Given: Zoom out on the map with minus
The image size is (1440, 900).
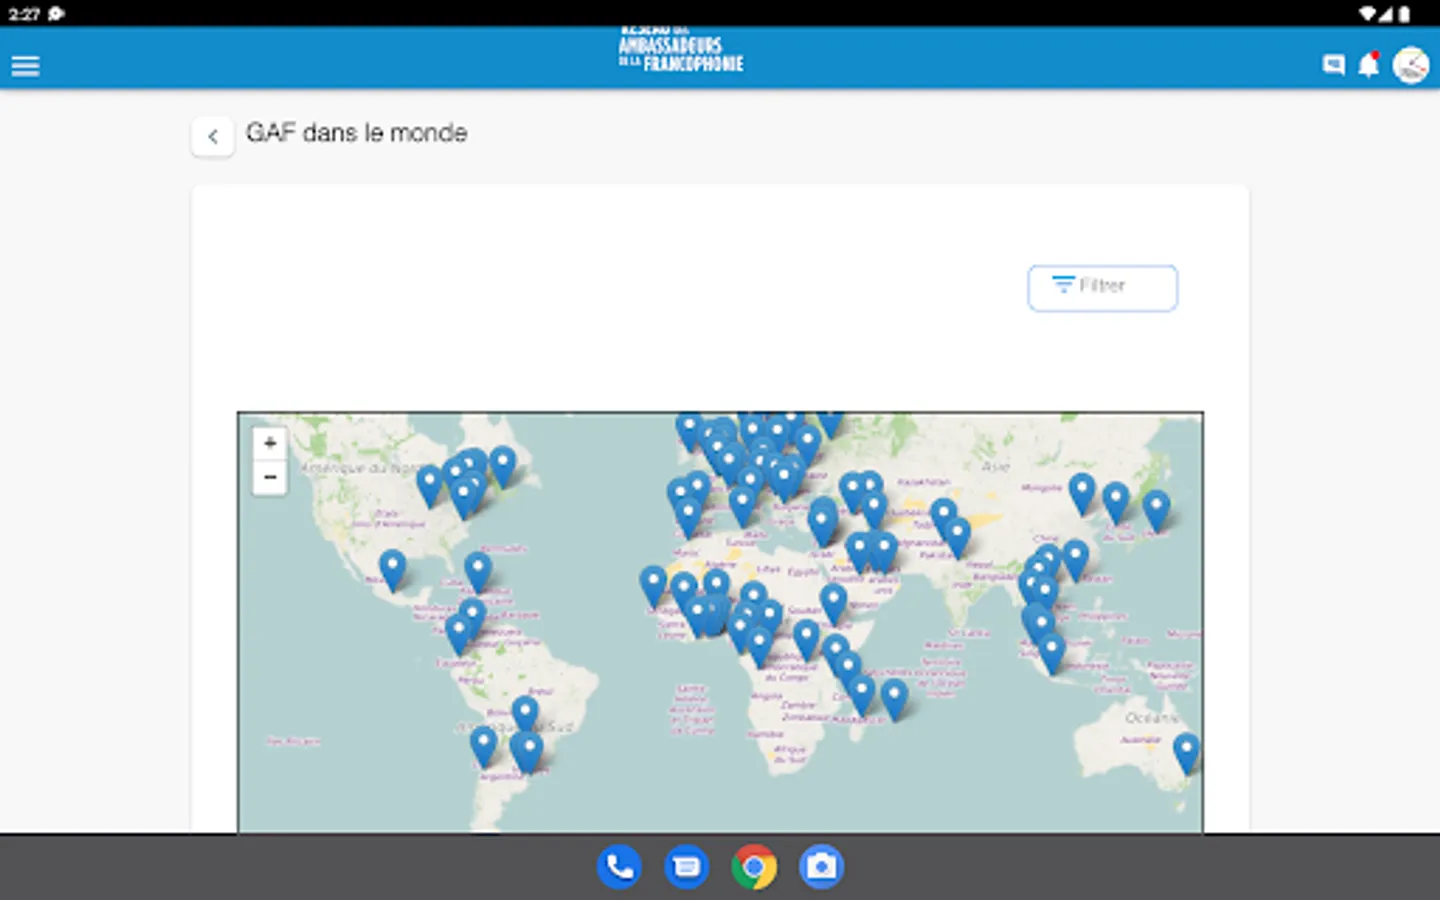Looking at the screenshot, I should pos(269,477).
